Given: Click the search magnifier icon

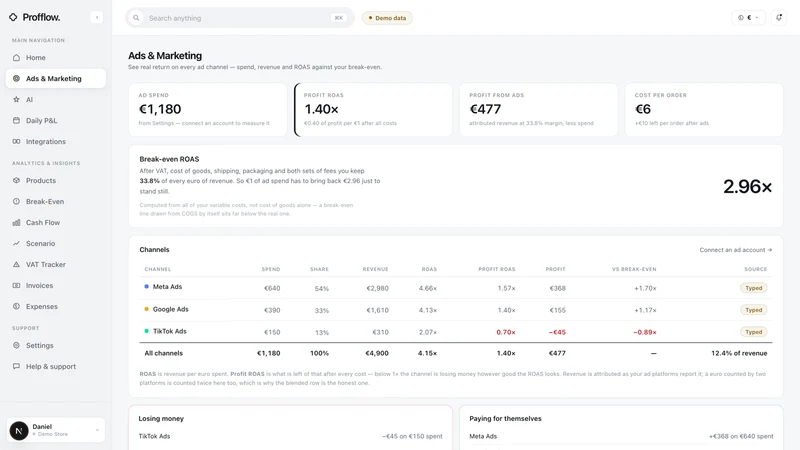Looking at the screenshot, I should (x=136, y=18).
